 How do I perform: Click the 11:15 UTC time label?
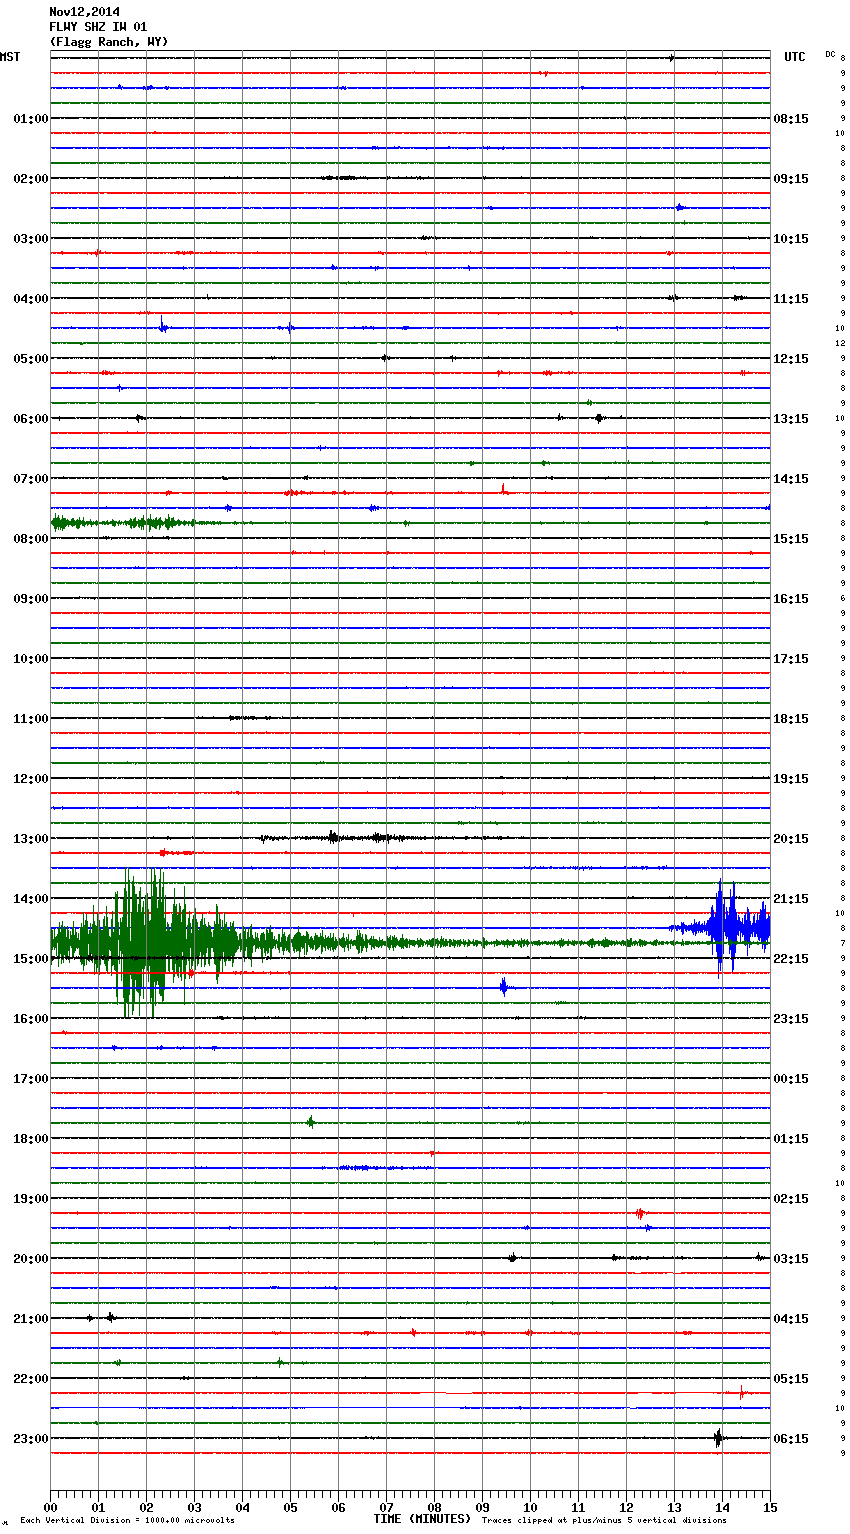791,299
